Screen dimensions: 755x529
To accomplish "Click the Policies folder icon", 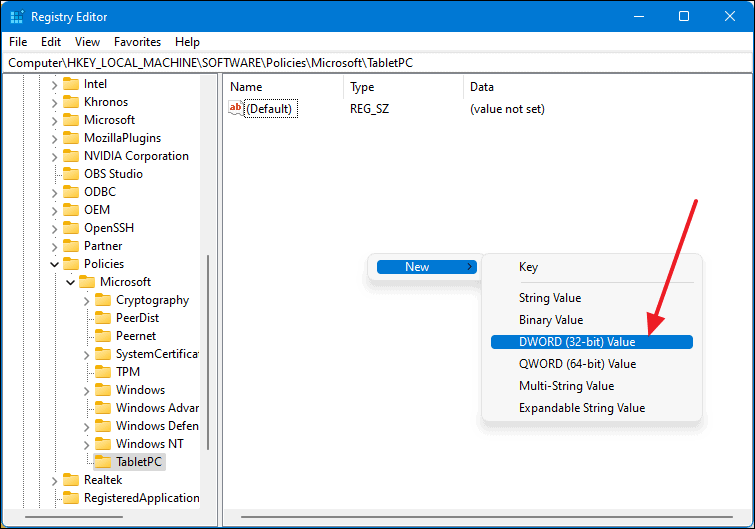I will pyautogui.click(x=71, y=264).
